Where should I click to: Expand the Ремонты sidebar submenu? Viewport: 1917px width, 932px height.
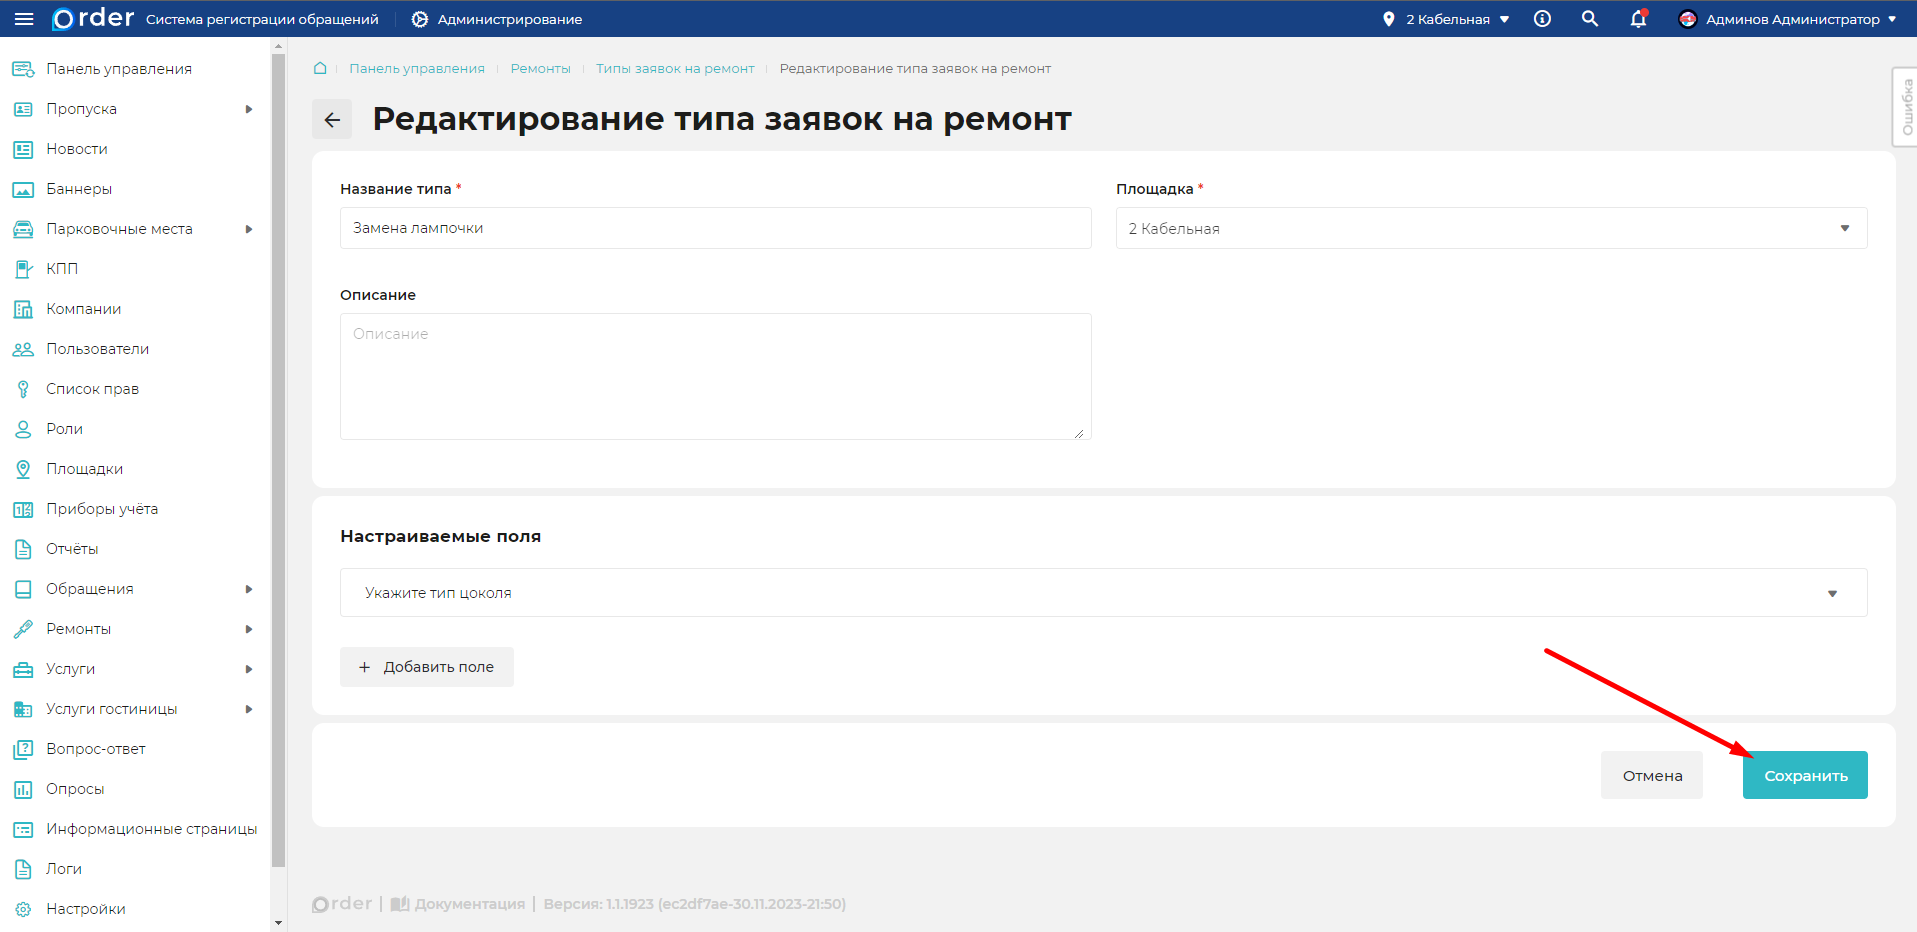coord(249,629)
